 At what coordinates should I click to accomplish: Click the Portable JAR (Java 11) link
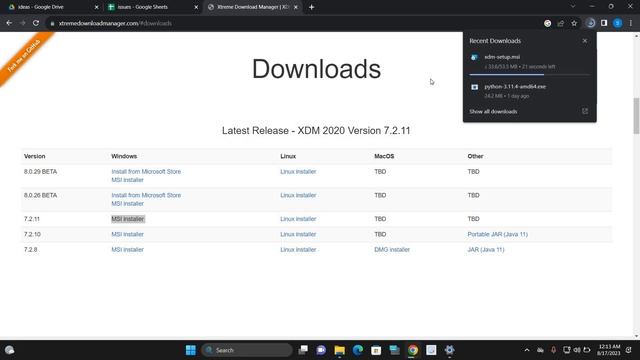tap(498, 234)
